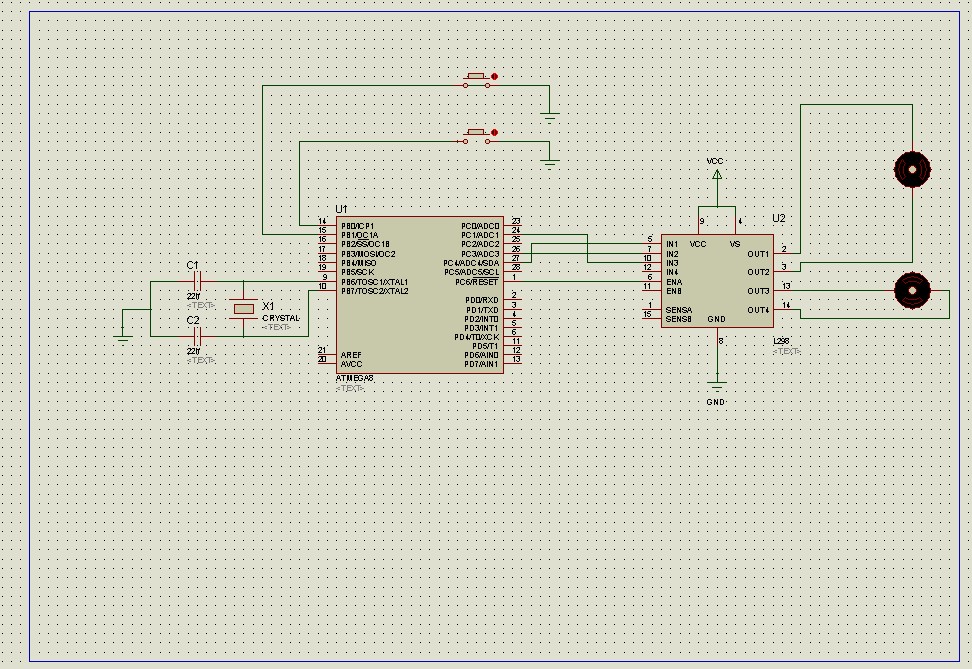Click the upper push button switch
The image size is (972, 669).
(476, 79)
